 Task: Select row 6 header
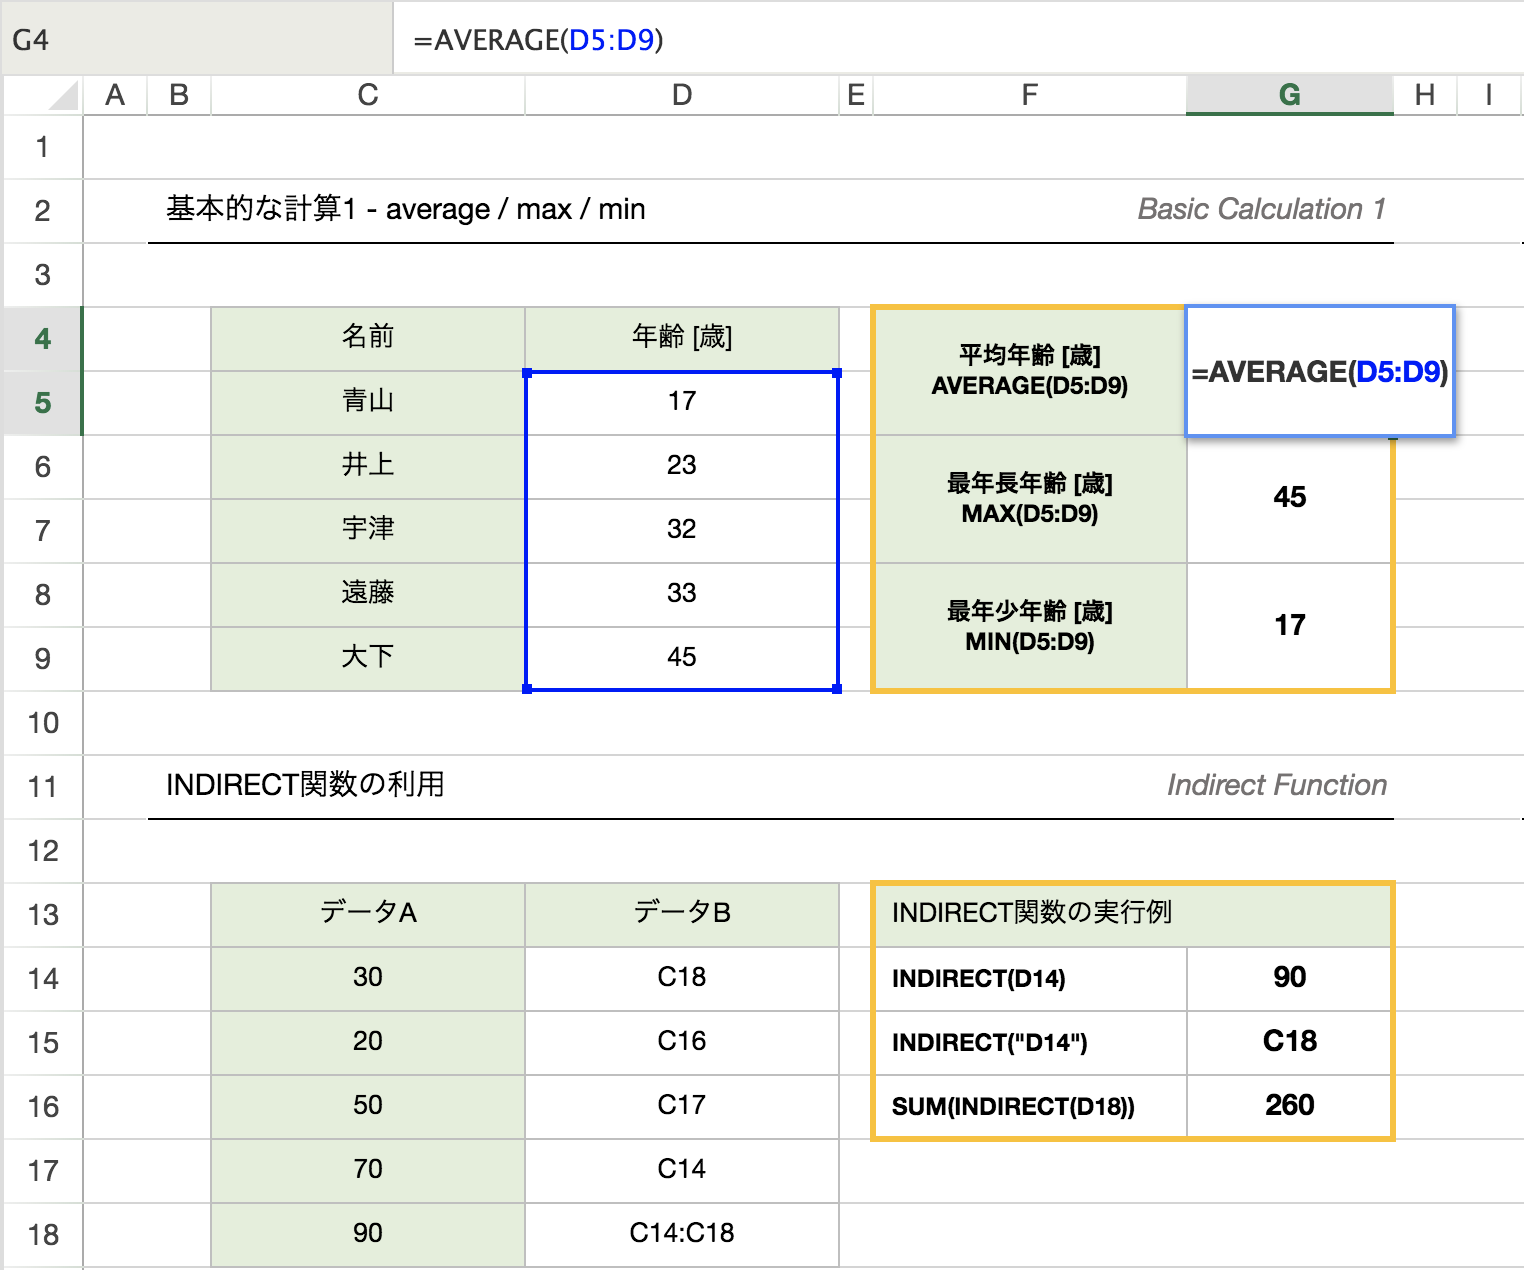point(42,467)
